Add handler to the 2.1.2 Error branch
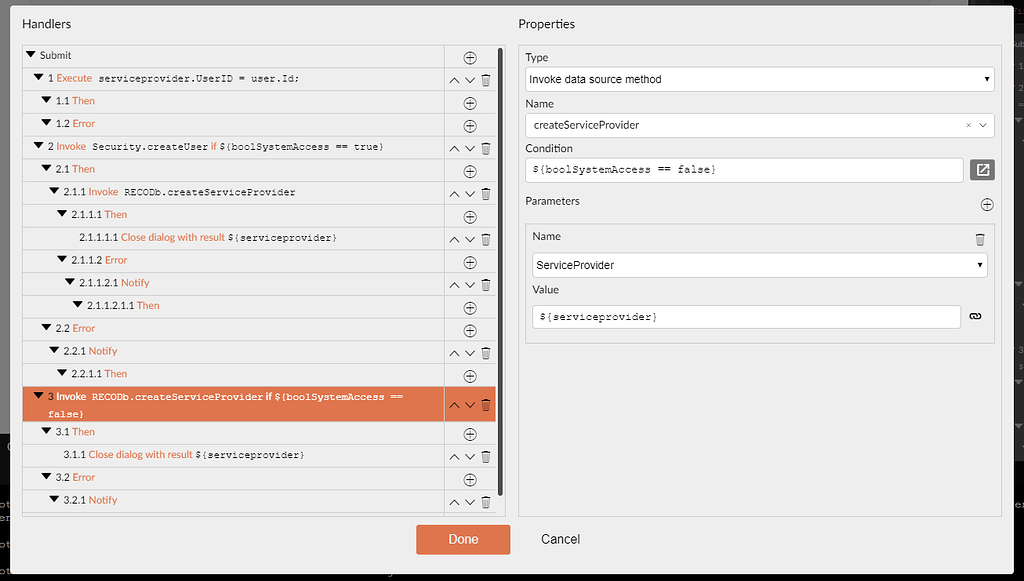Viewport: 1024px width, 581px height. point(470,262)
